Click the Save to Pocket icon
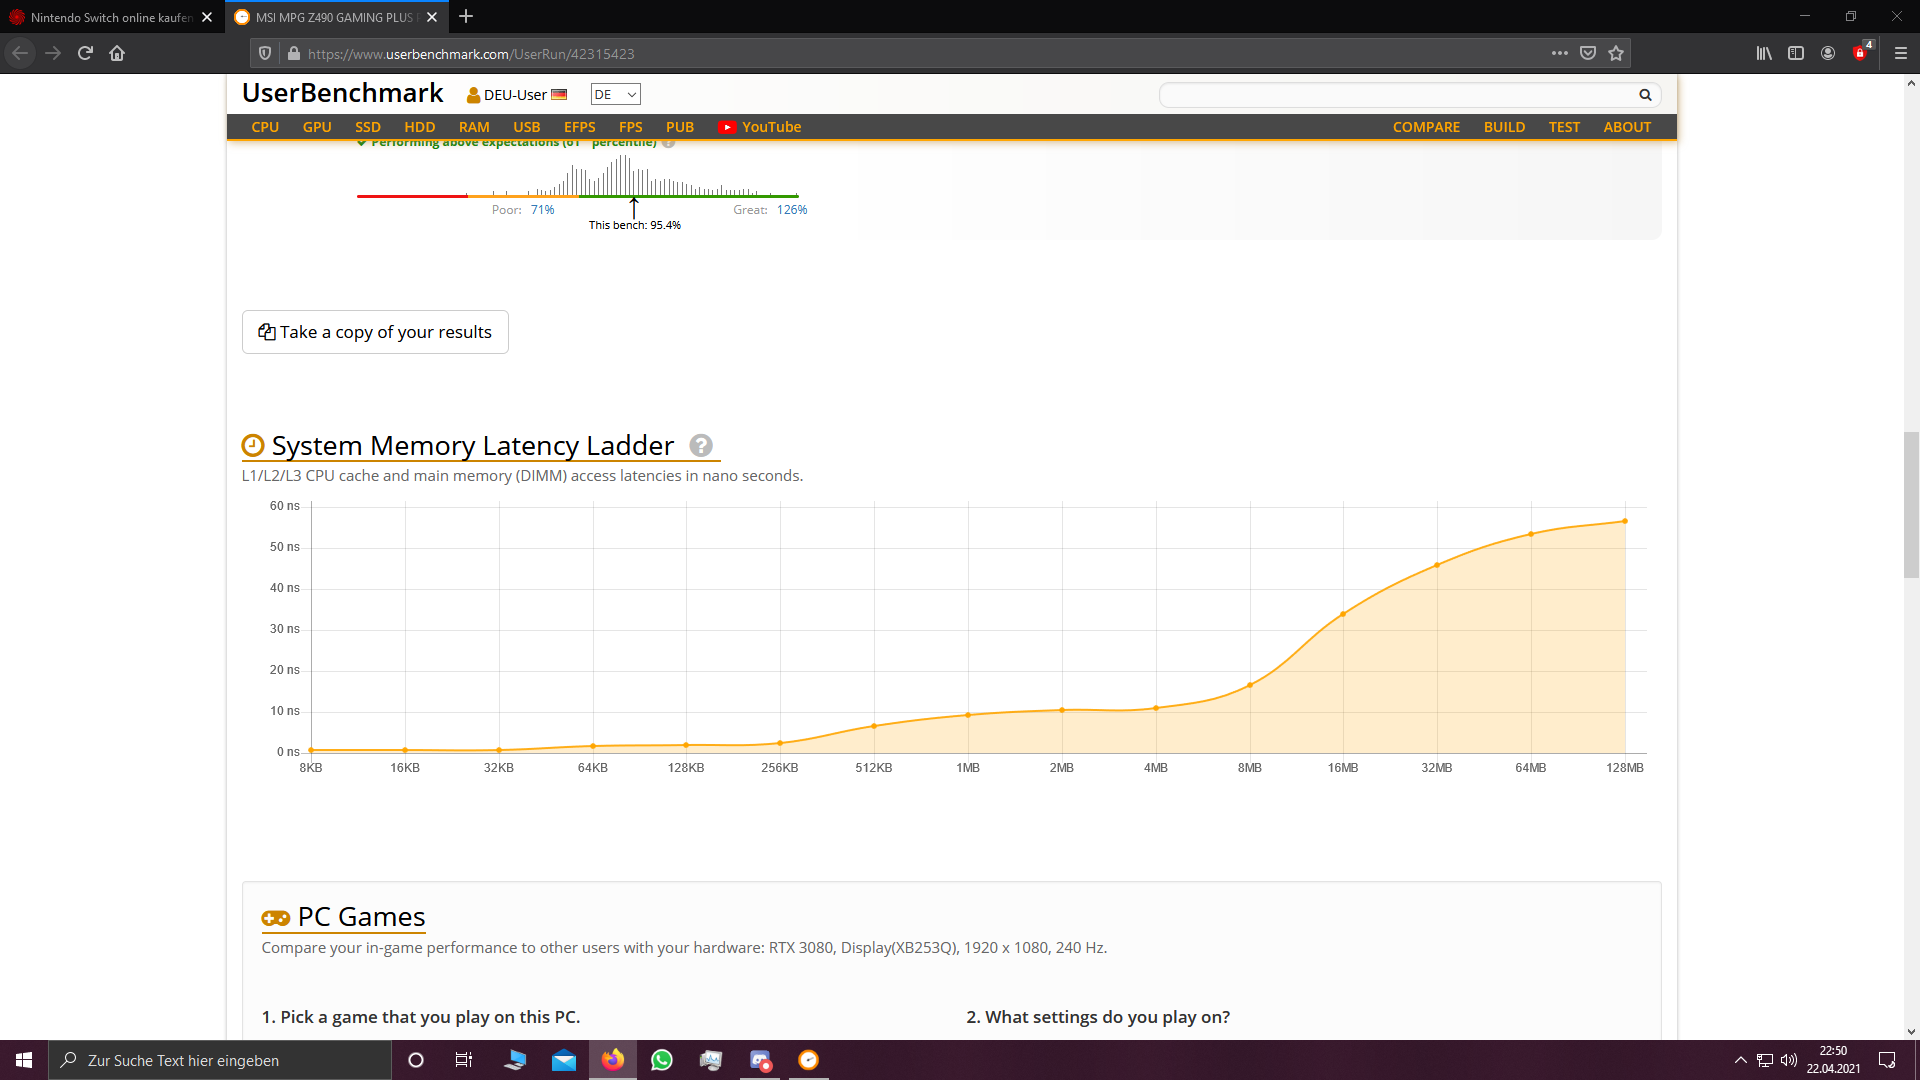This screenshot has width=1920, height=1080. tap(1588, 53)
